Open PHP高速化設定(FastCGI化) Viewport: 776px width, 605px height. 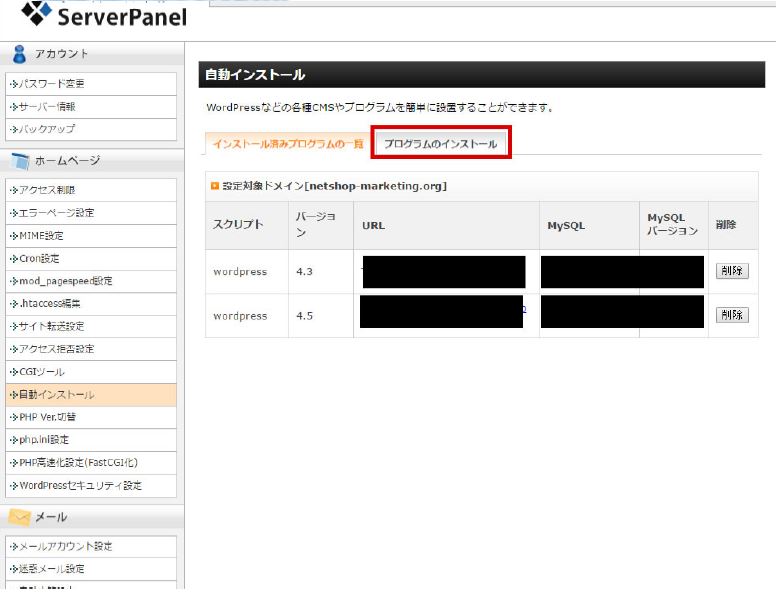coord(91,463)
